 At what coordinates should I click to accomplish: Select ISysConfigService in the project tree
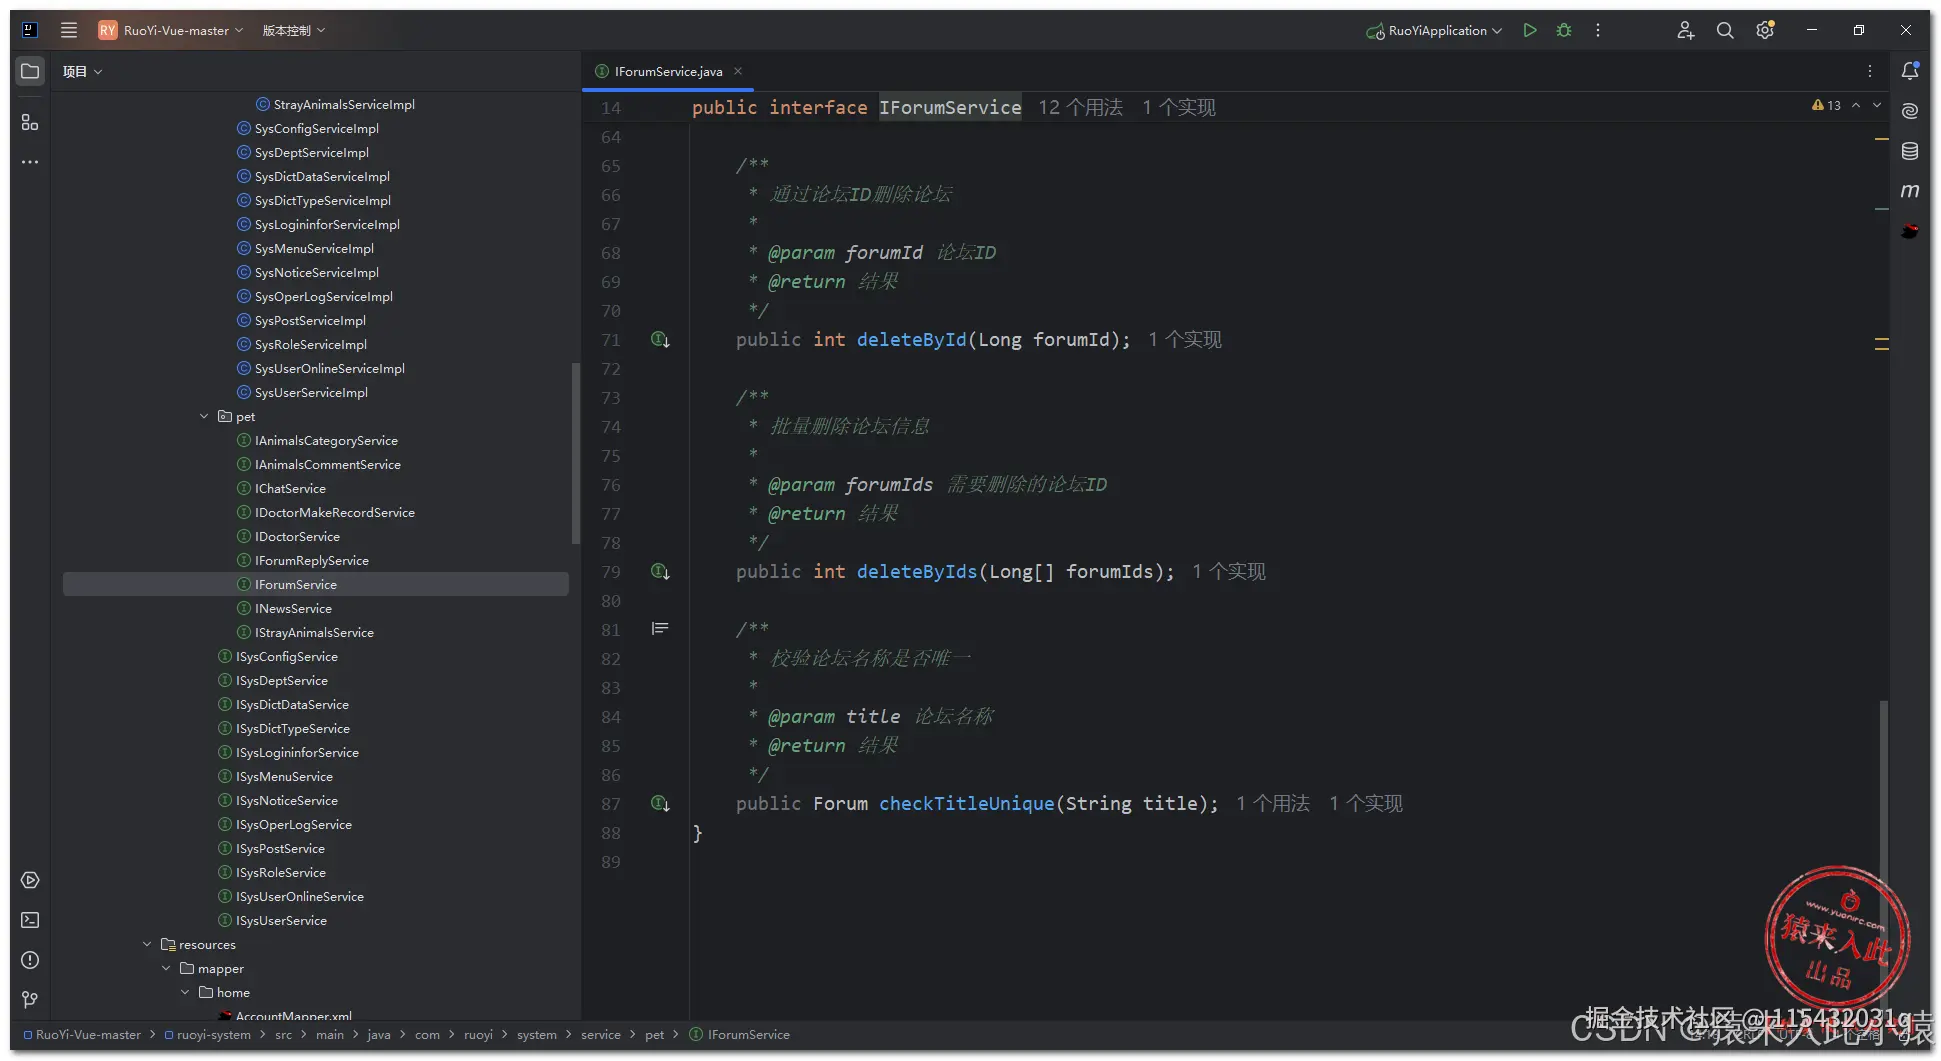click(286, 656)
